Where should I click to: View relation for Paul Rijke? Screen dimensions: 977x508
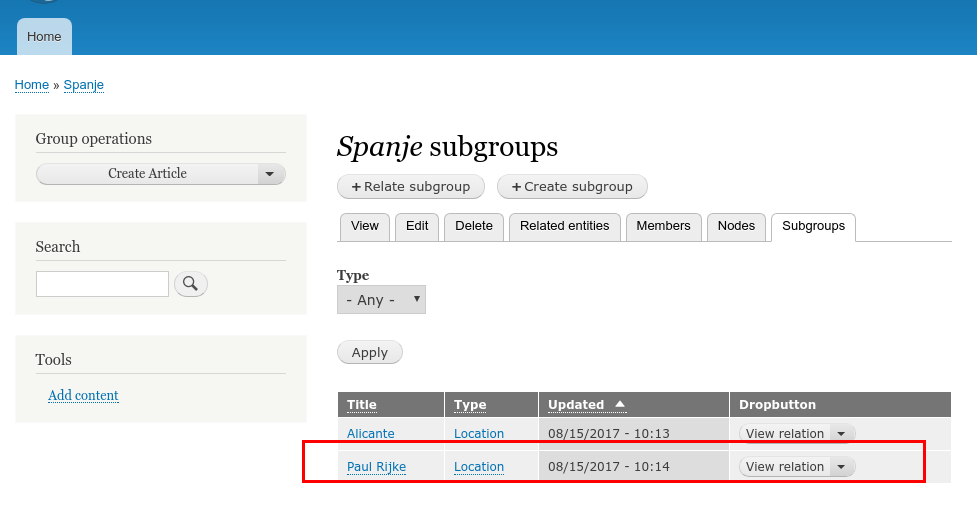click(x=784, y=467)
